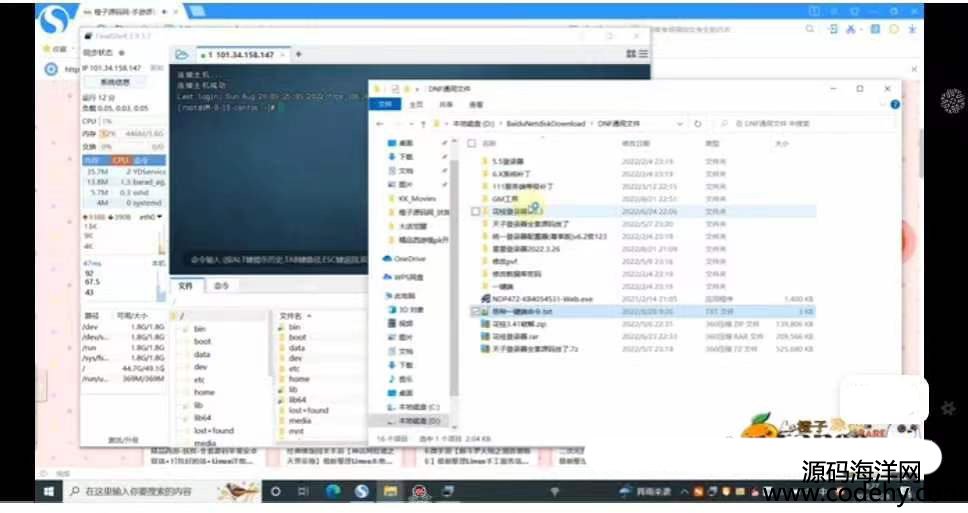Viewport: 968px width, 513px height.
Task: Select media folder in FinalShell file list
Action: pos(299,421)
